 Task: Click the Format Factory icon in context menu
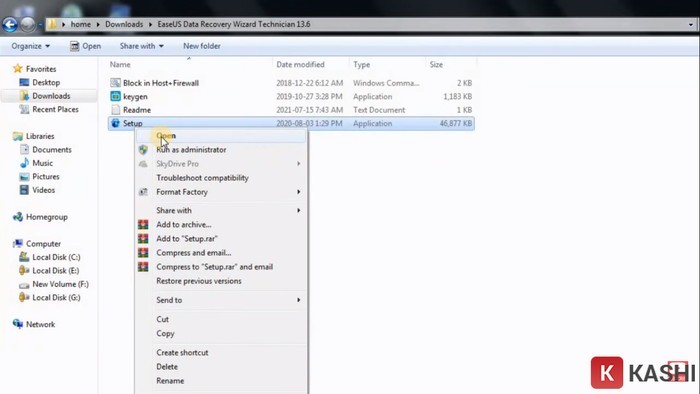[143, 192]
